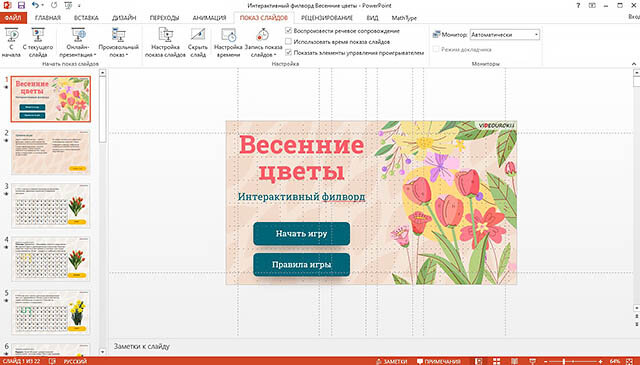This screenshot has height=365, width=640.
Task: Click the 'Начать игру' button on slide
Action: click(x=302, y=234)
